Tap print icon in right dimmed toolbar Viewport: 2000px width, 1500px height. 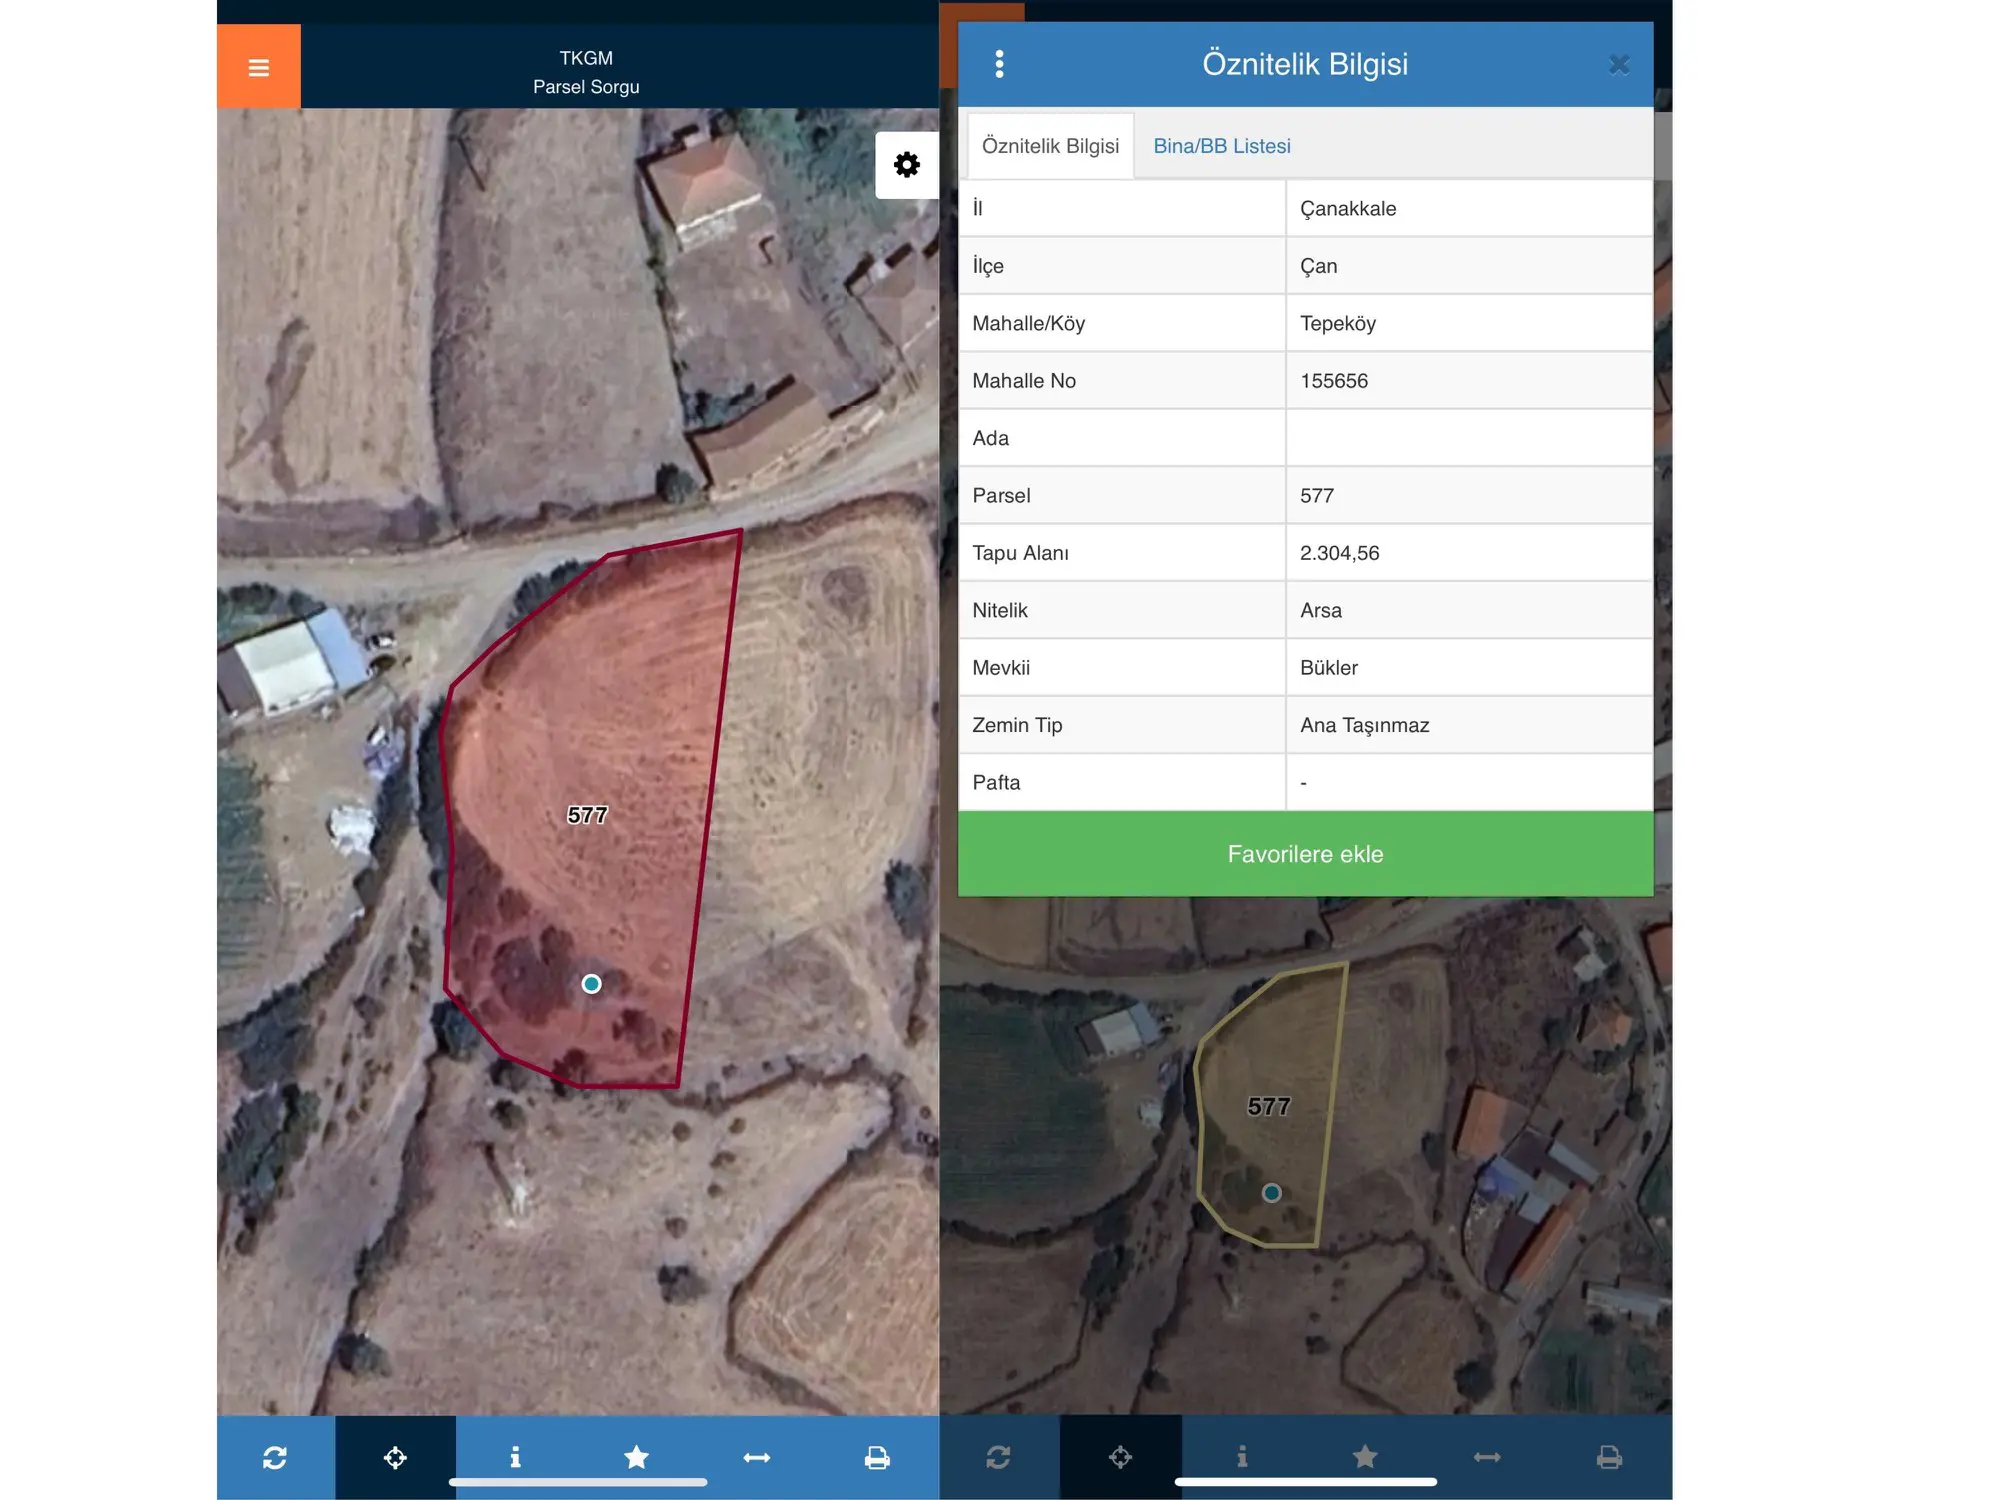1609,1457
